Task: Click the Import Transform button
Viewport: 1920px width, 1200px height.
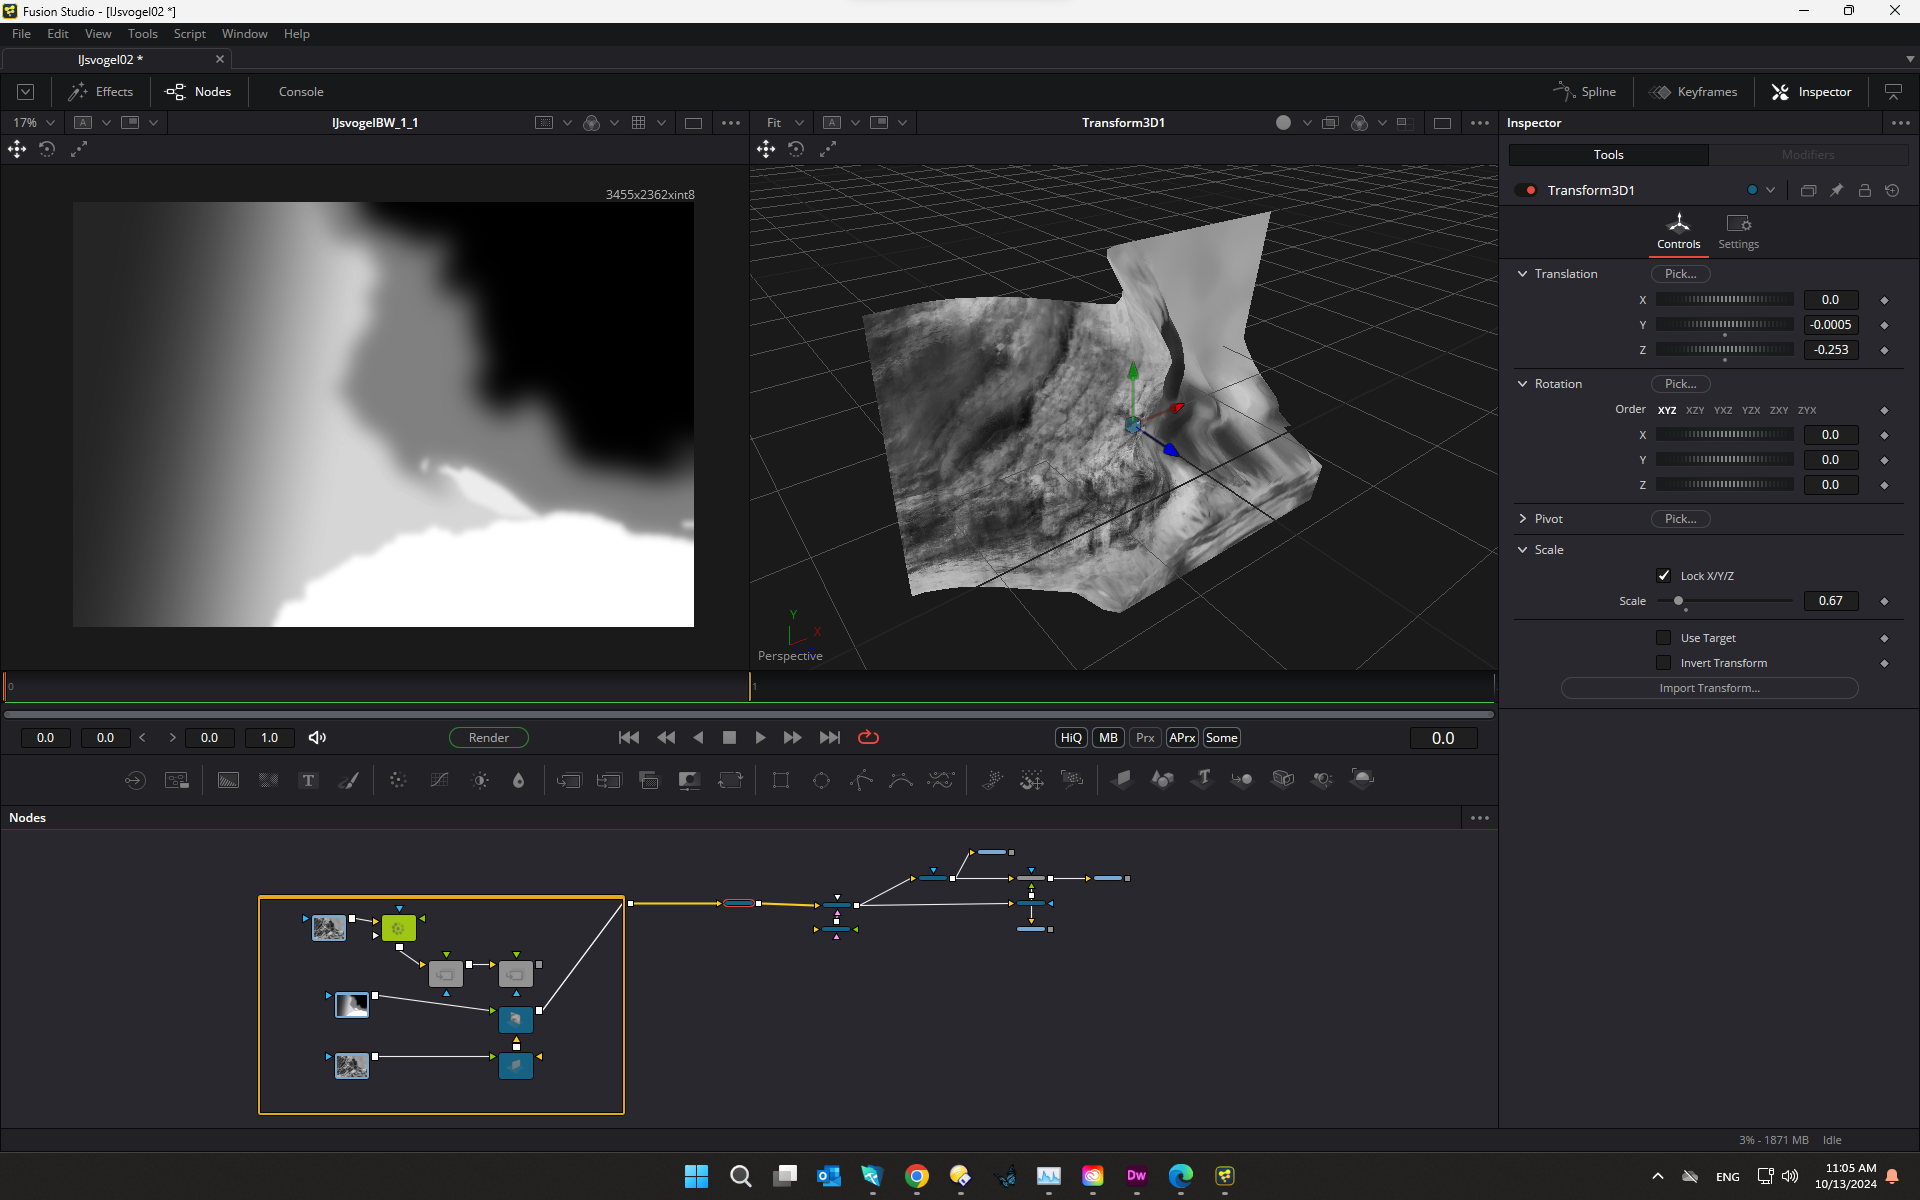Action: coord(1709,688)
